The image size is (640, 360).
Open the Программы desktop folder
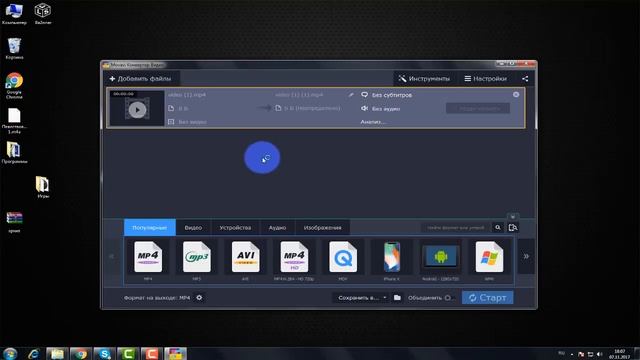(14, 152)
